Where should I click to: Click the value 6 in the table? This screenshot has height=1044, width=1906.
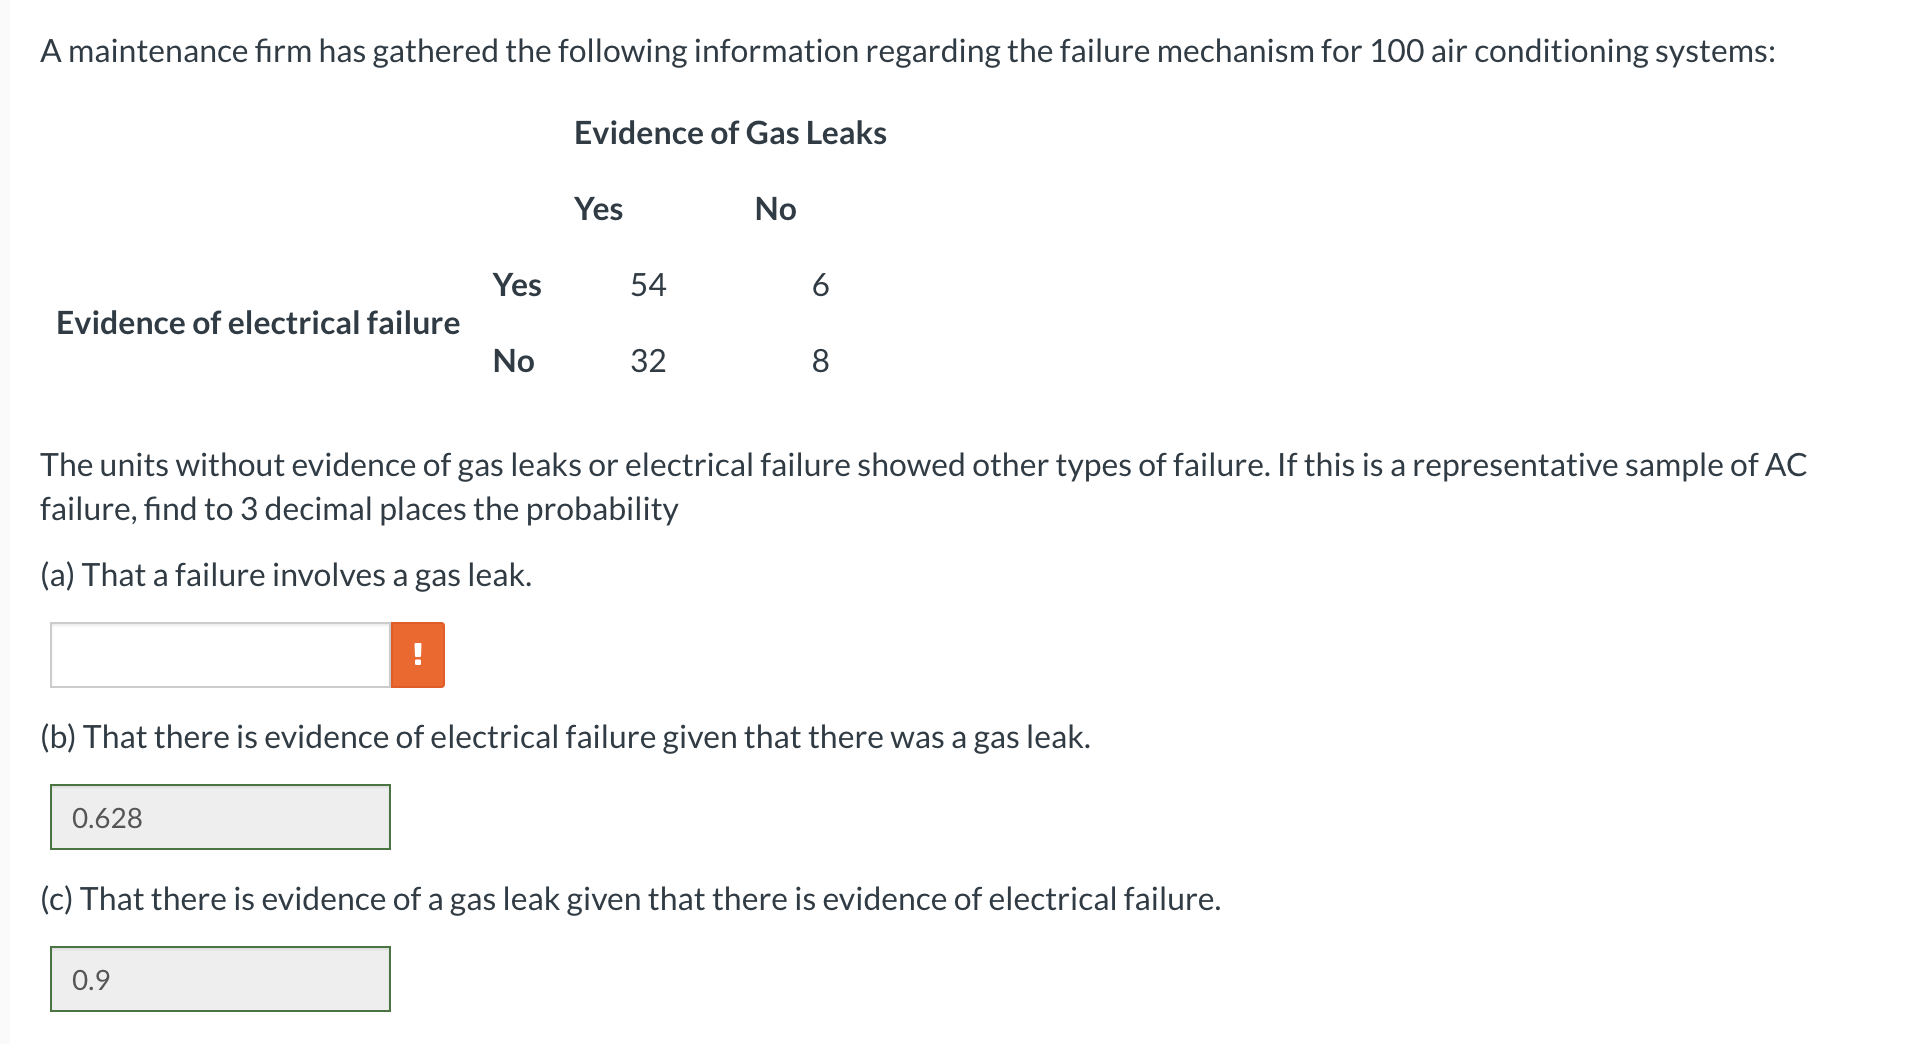coord(820,285)
